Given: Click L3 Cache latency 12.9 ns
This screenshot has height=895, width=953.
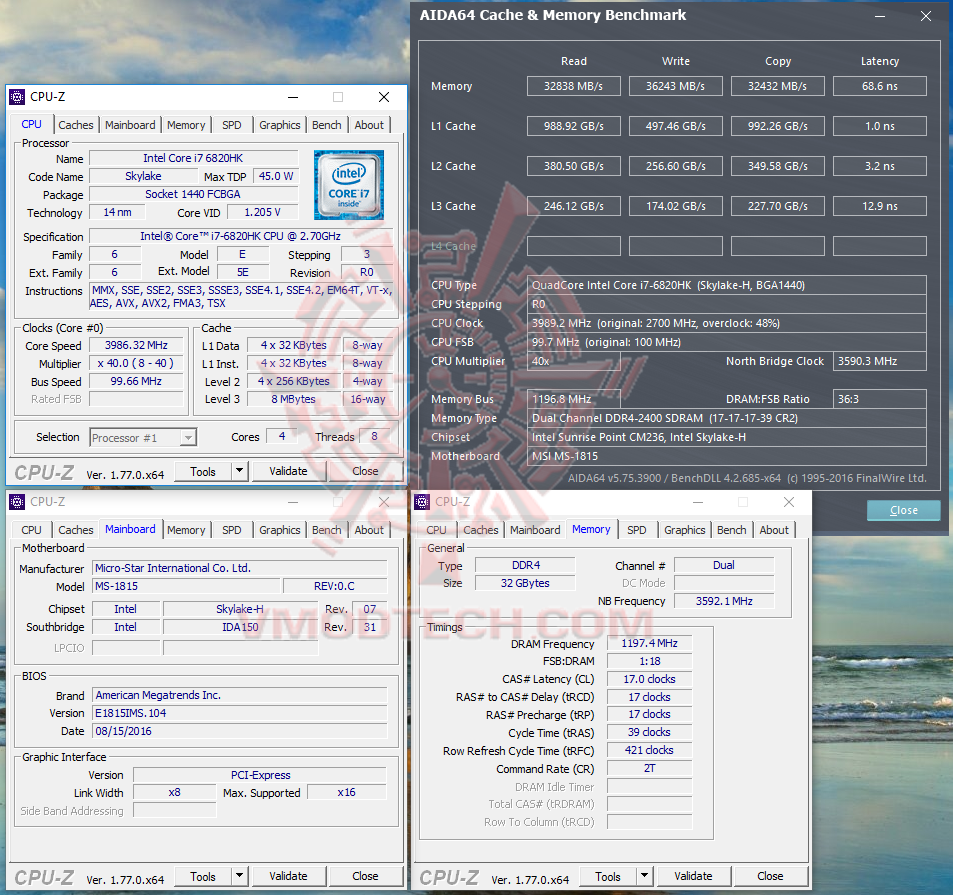Looking at the screenshot, I should click(880, 206).
